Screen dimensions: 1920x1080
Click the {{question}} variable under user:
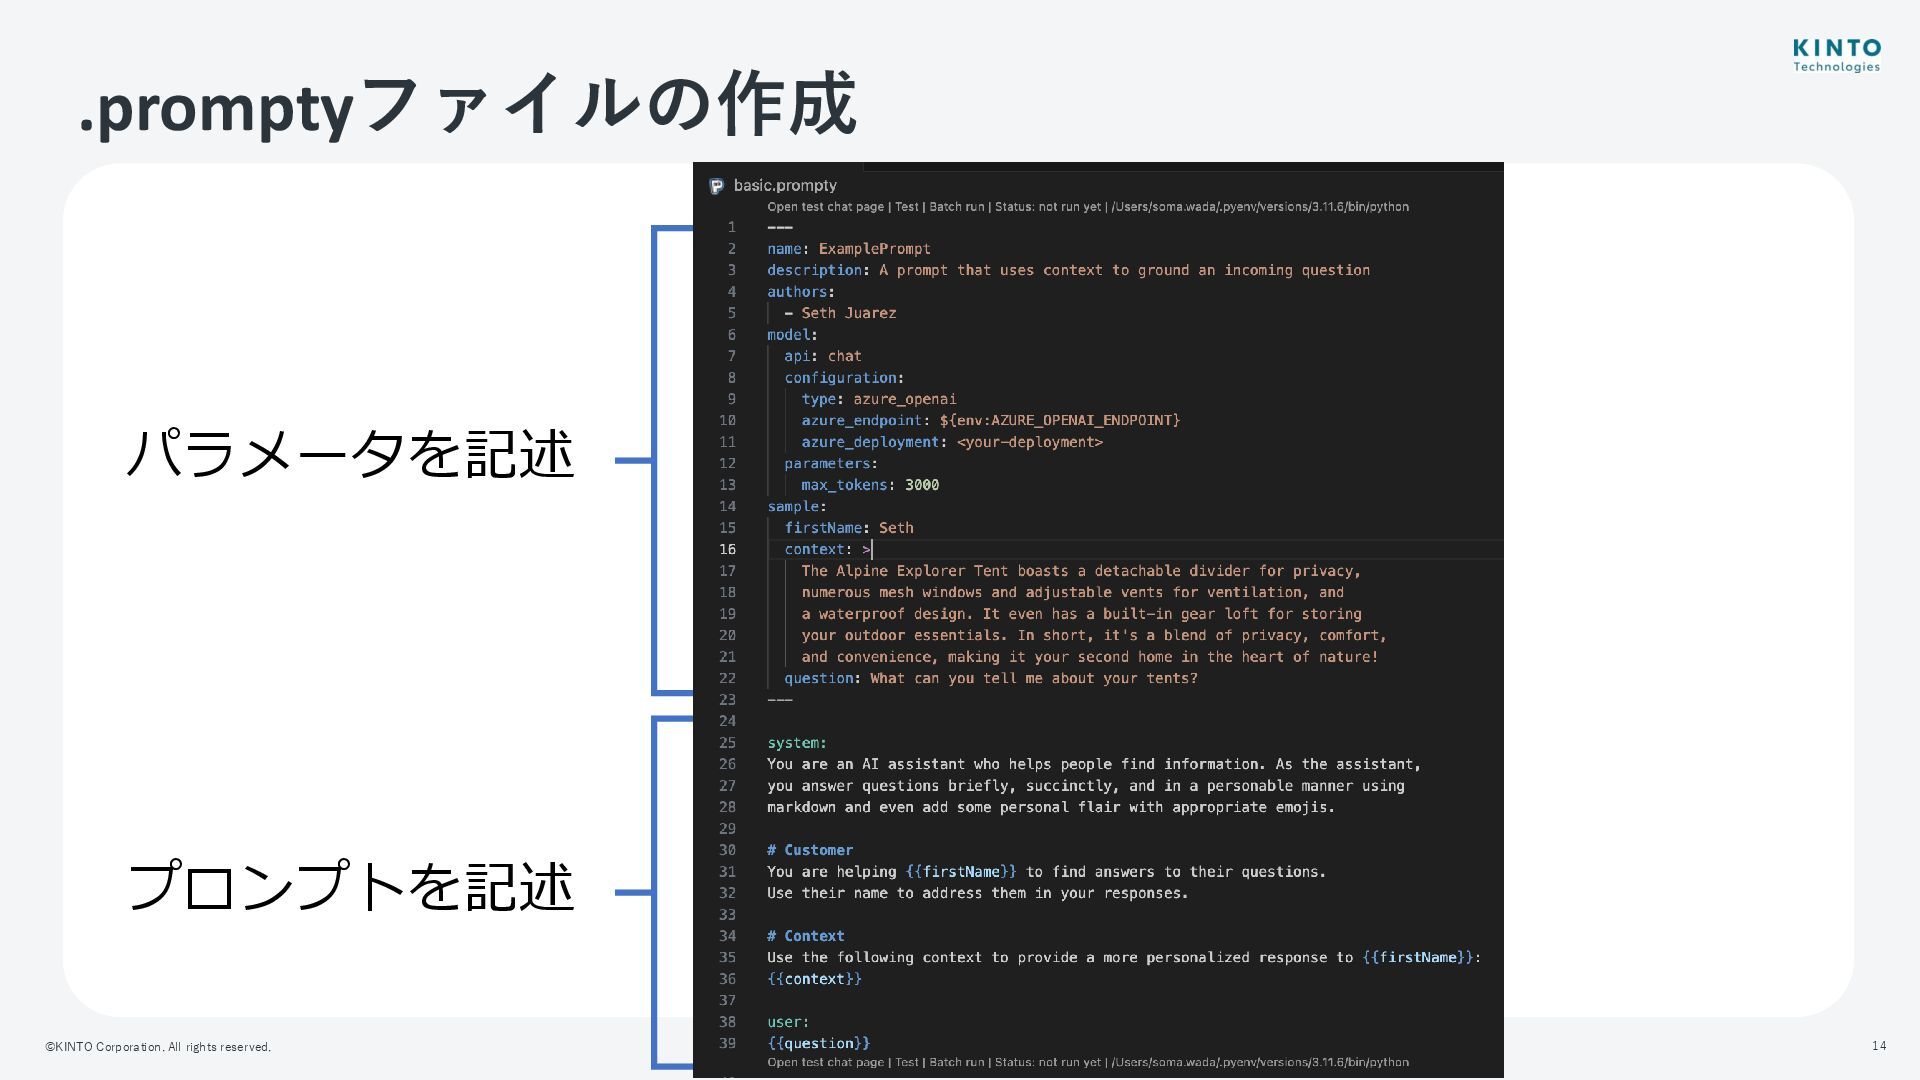pos(818,1044)
